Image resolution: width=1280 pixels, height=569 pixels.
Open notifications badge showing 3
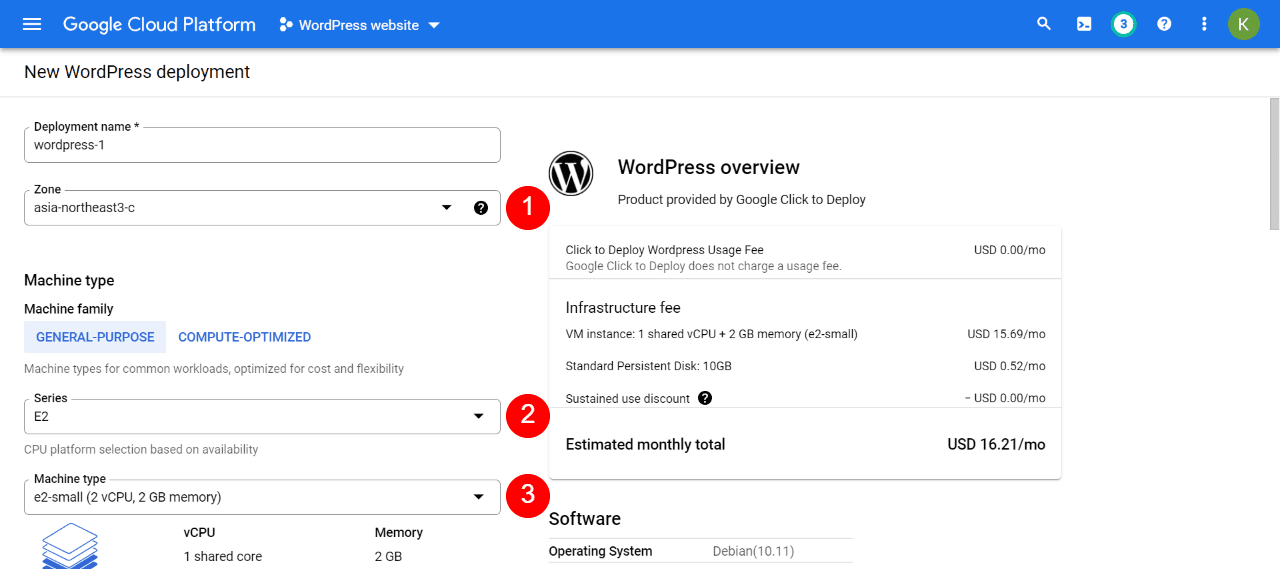click(x=1124, y=24)
